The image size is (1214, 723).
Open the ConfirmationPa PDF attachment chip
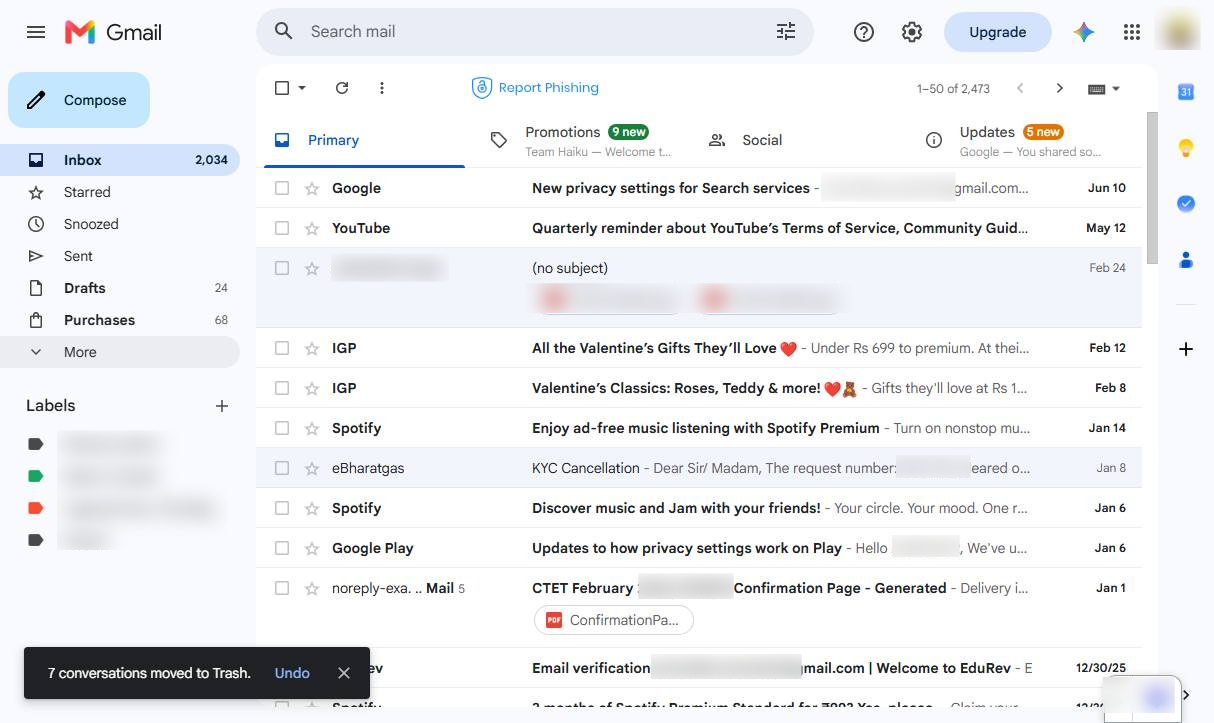click(613, 620)
